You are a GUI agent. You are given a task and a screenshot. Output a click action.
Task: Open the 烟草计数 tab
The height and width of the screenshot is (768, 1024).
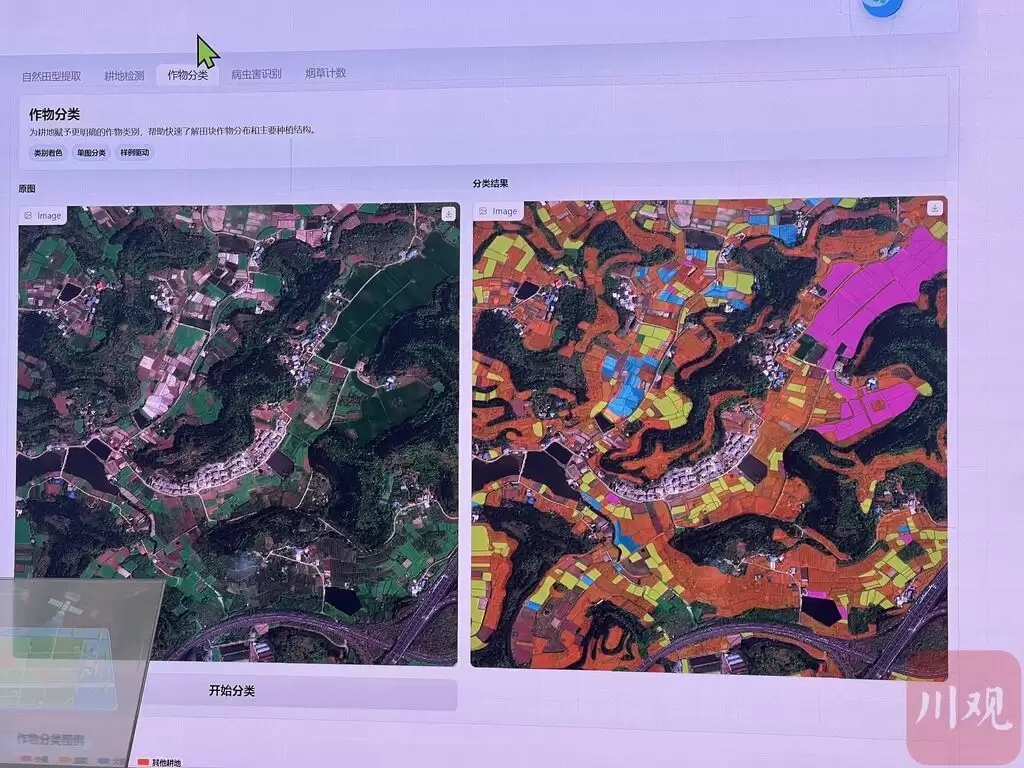[326, 73]
